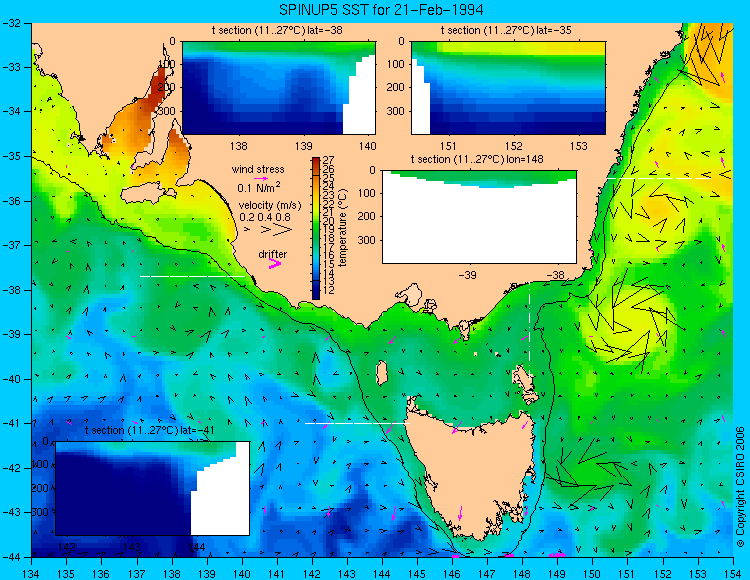Click the 'temperature (°C)' colorbar label
The height and width of the screenshot is (580, 750).
point(342,228)
